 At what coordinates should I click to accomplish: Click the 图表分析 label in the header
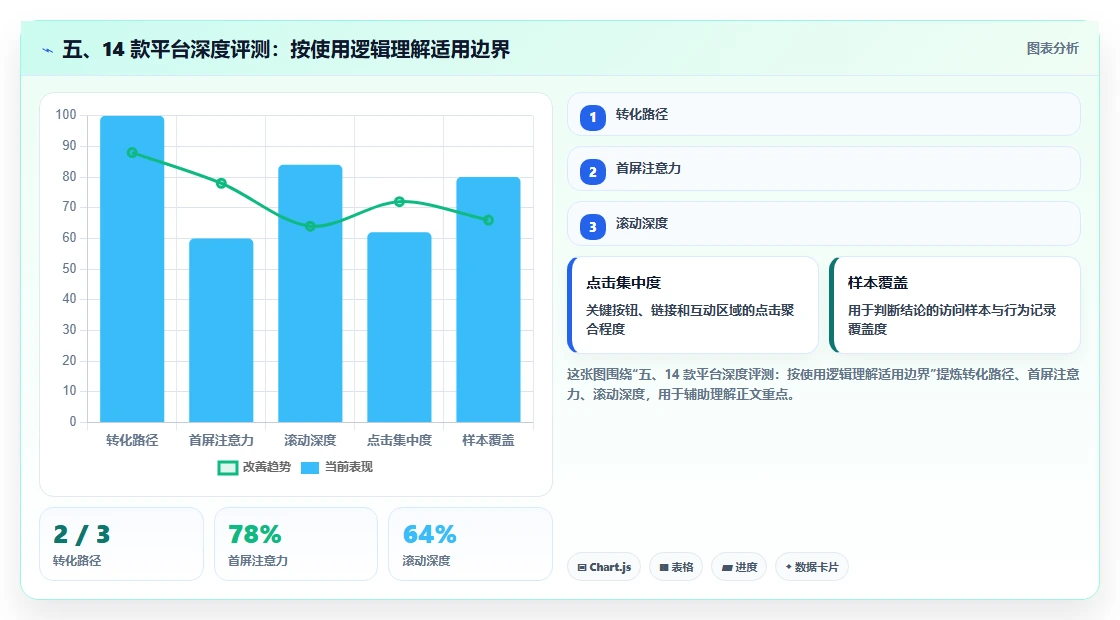(1052, 49)
